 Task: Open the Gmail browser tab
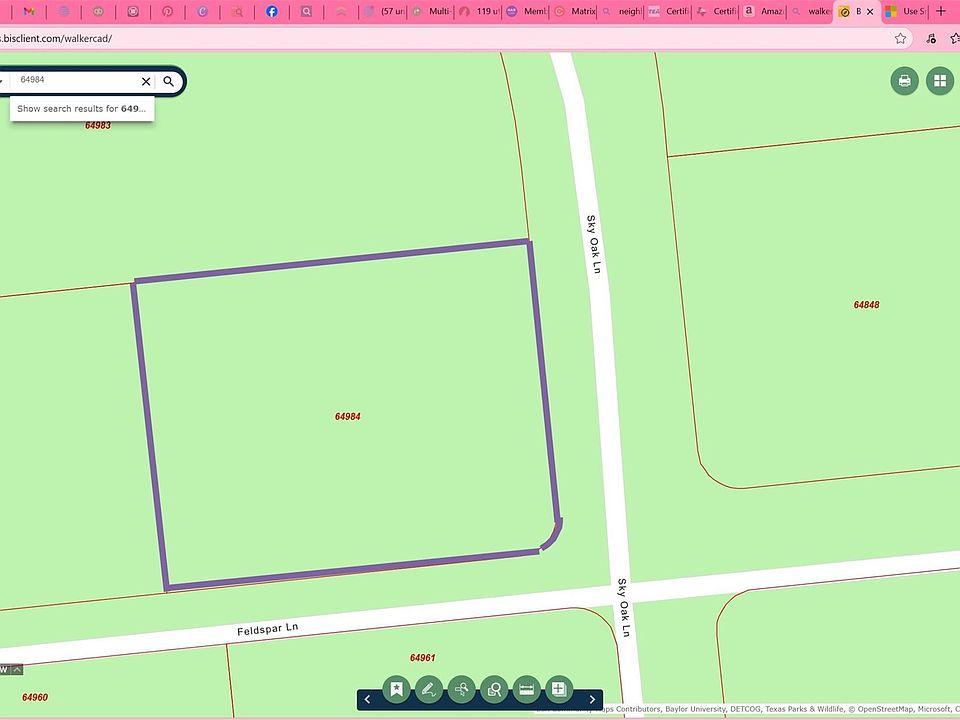[x=29, y=12]
